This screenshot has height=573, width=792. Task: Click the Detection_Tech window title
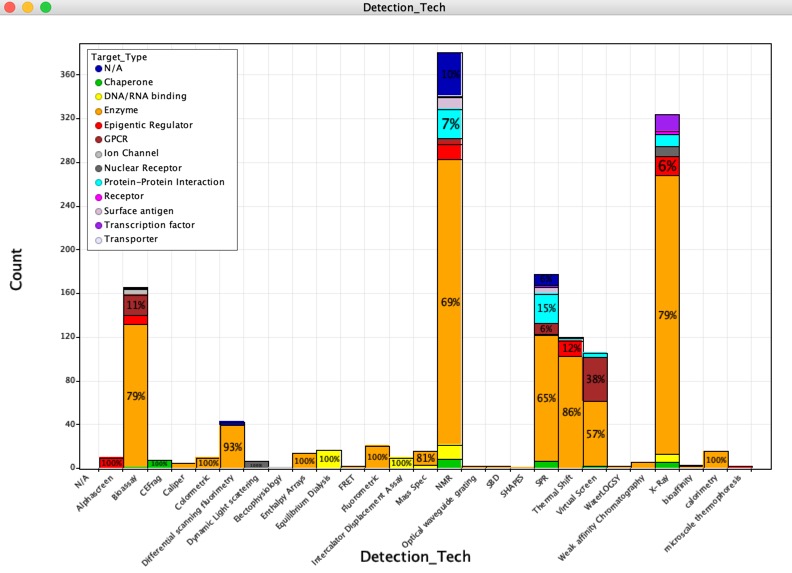click(404, 7)
